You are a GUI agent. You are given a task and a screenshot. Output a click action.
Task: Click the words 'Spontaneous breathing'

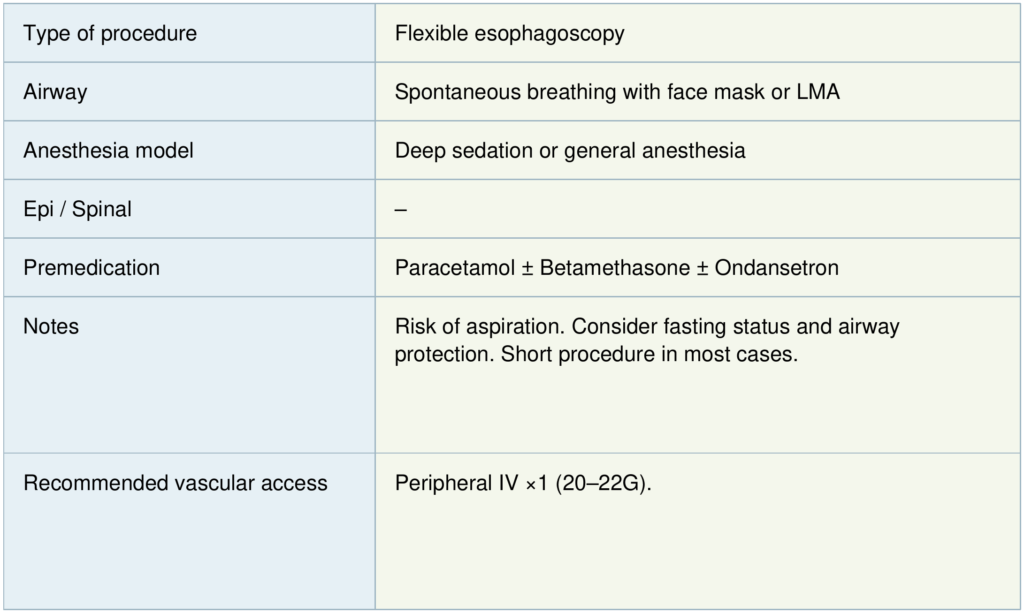[494, 92]
